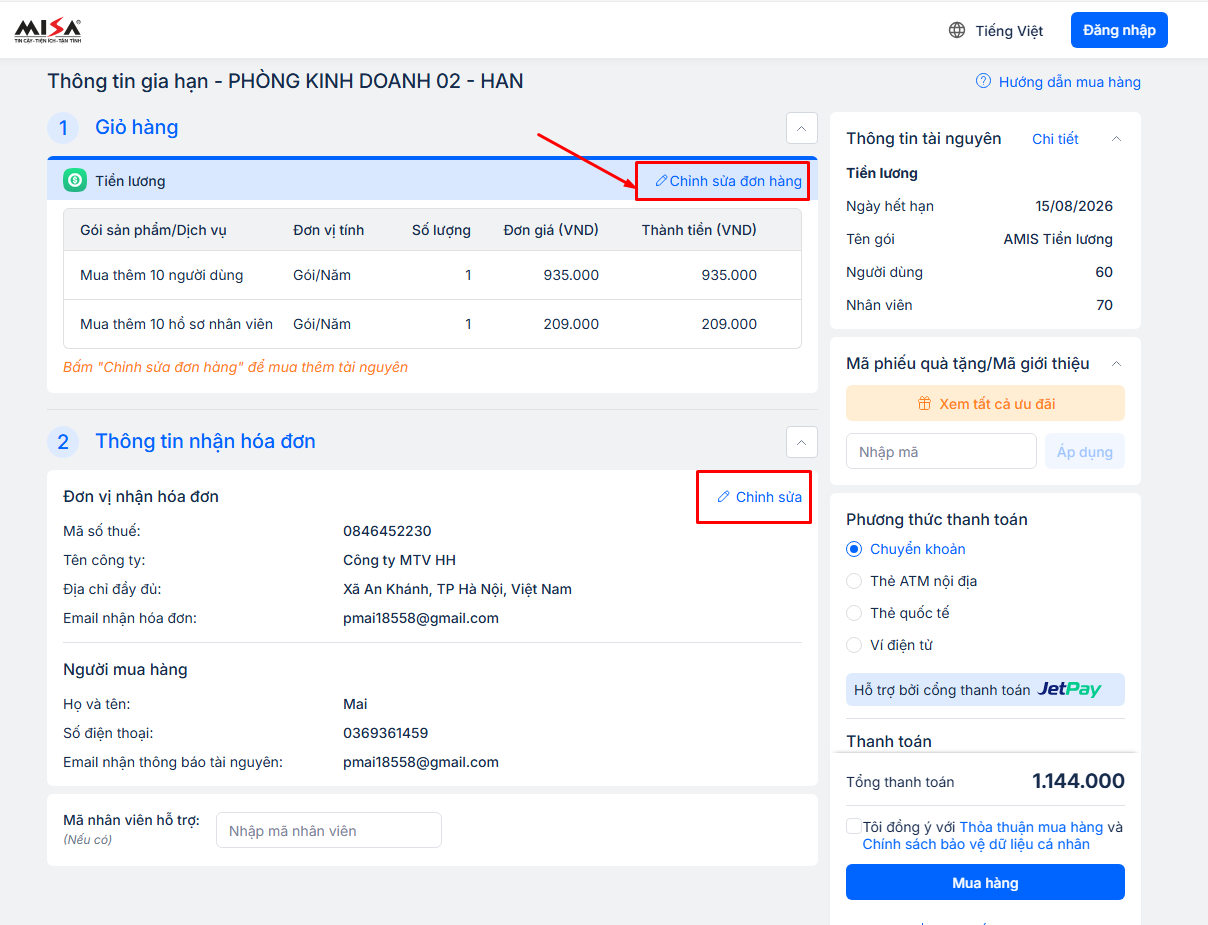Click the Mua hàng button

[x=985, y=882]
